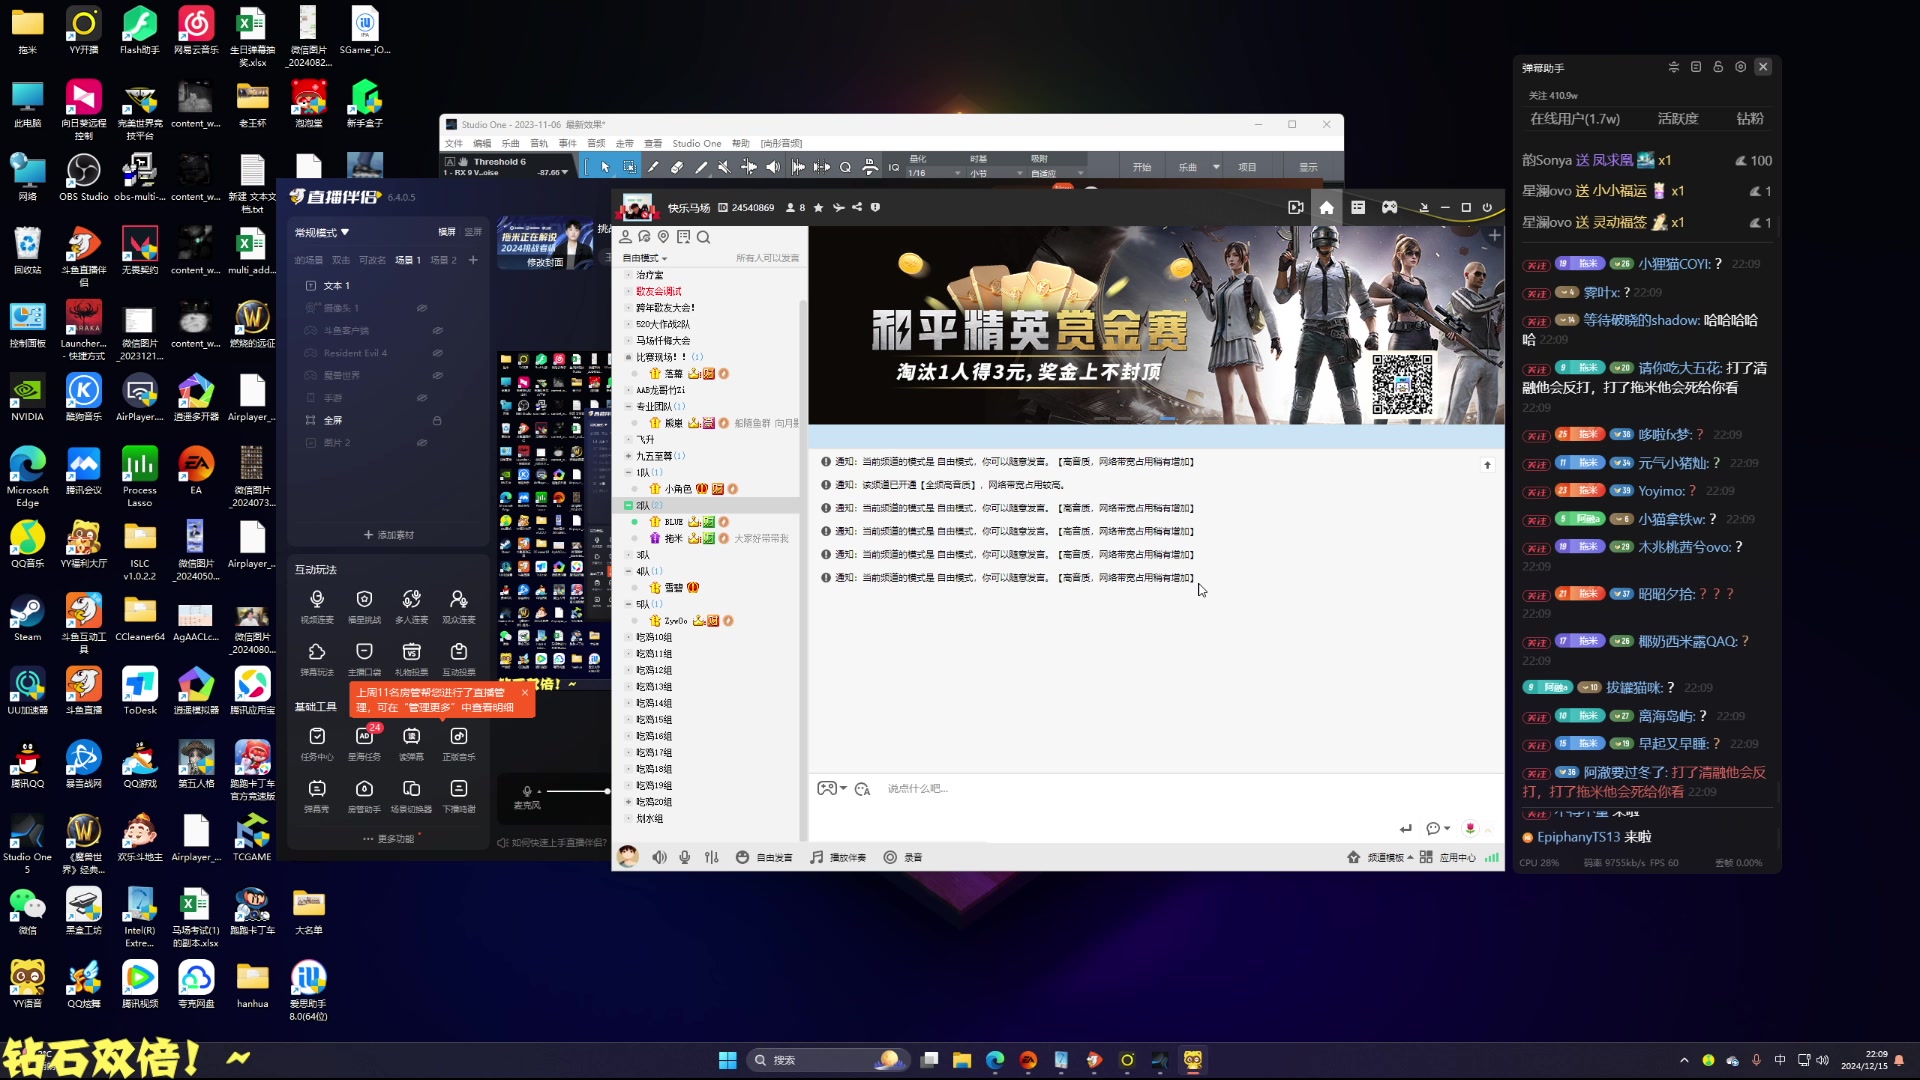Click share icon in YY channel header
Viewport: 1920px width, 1080px height.
coord(857,207)
